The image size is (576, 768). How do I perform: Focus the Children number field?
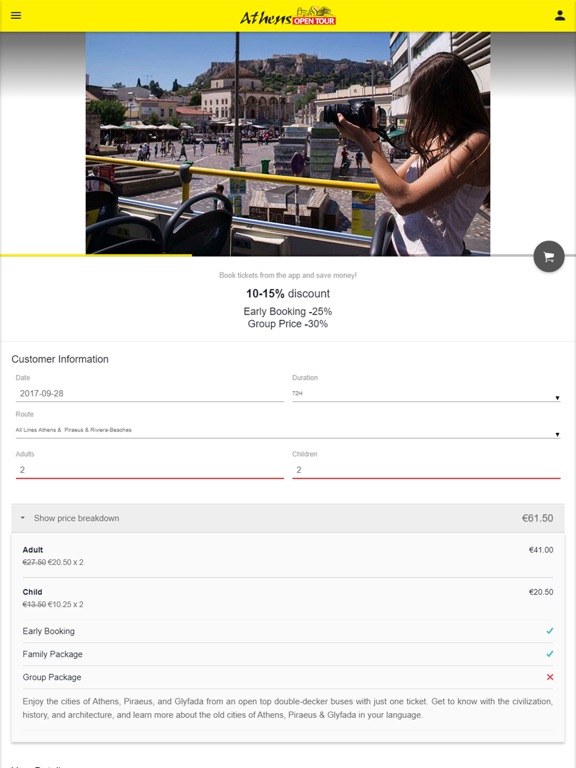click(x=426, y=470)
